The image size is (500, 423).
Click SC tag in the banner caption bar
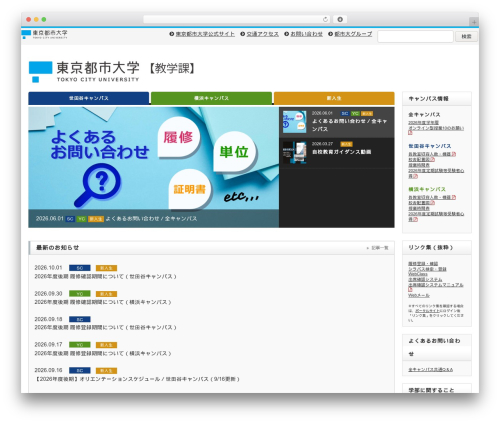pyautogui.click(x=70, y=219)
